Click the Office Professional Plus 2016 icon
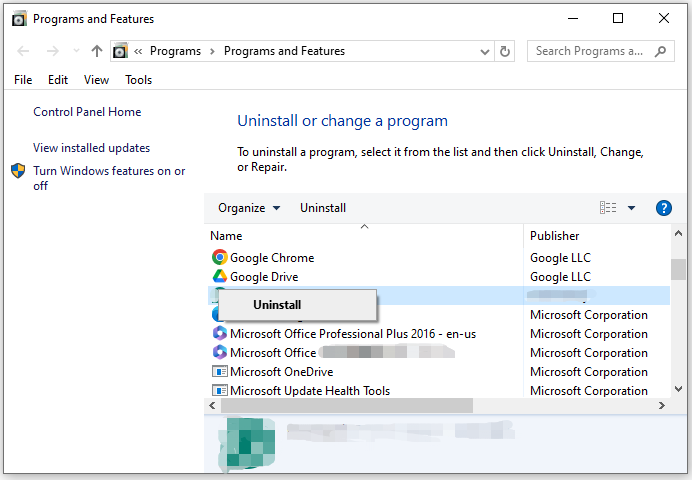The height and width of the screenshot is (480, 692). 219,333
